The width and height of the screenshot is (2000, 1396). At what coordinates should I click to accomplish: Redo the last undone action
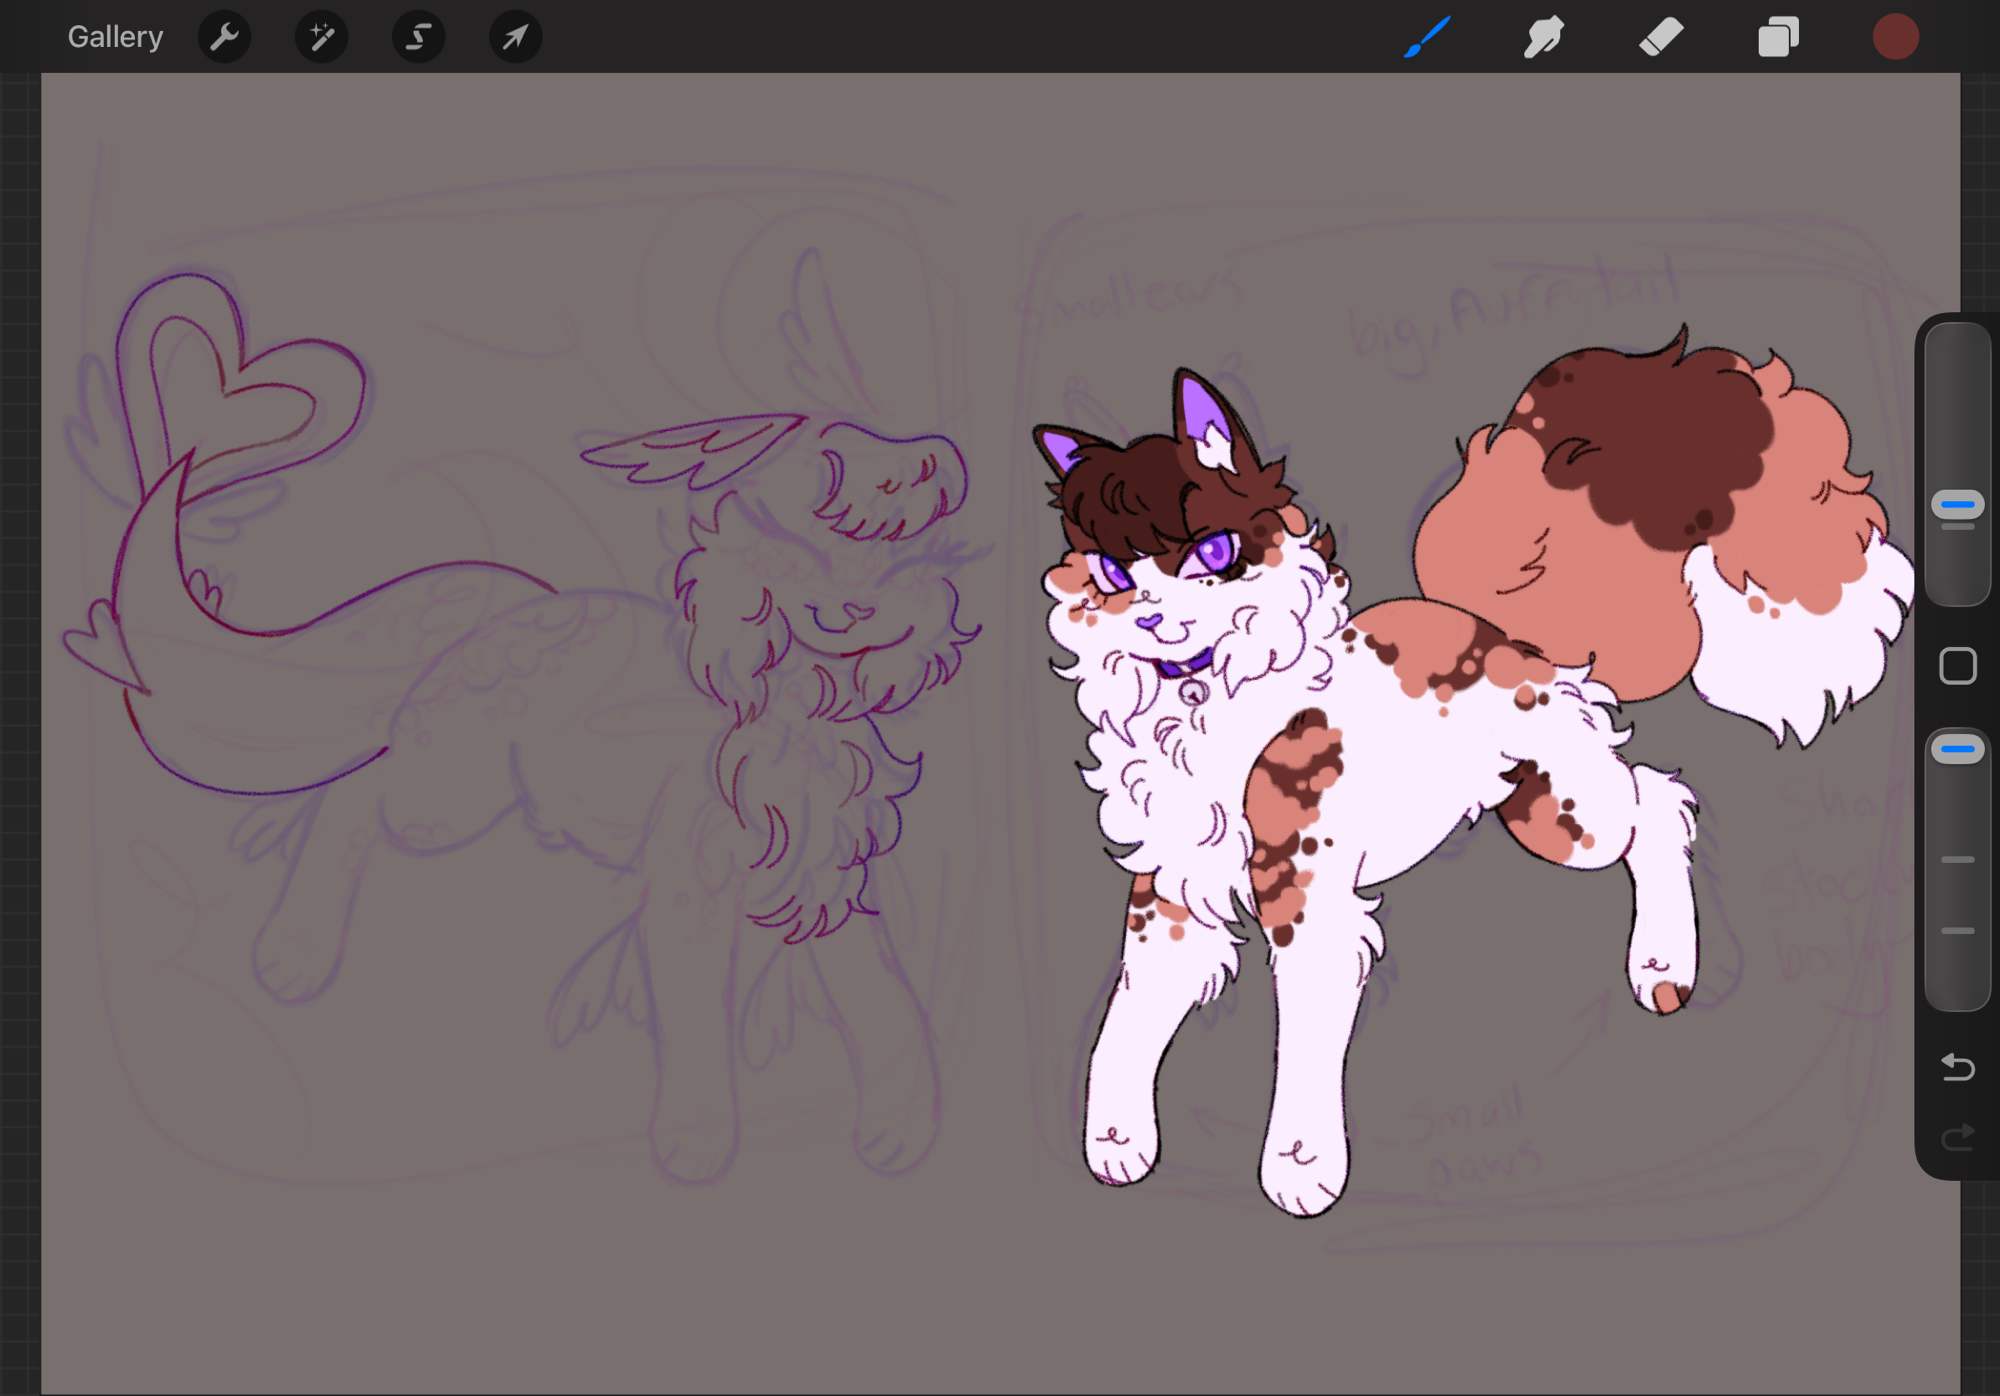(x=1957, y=1137)
